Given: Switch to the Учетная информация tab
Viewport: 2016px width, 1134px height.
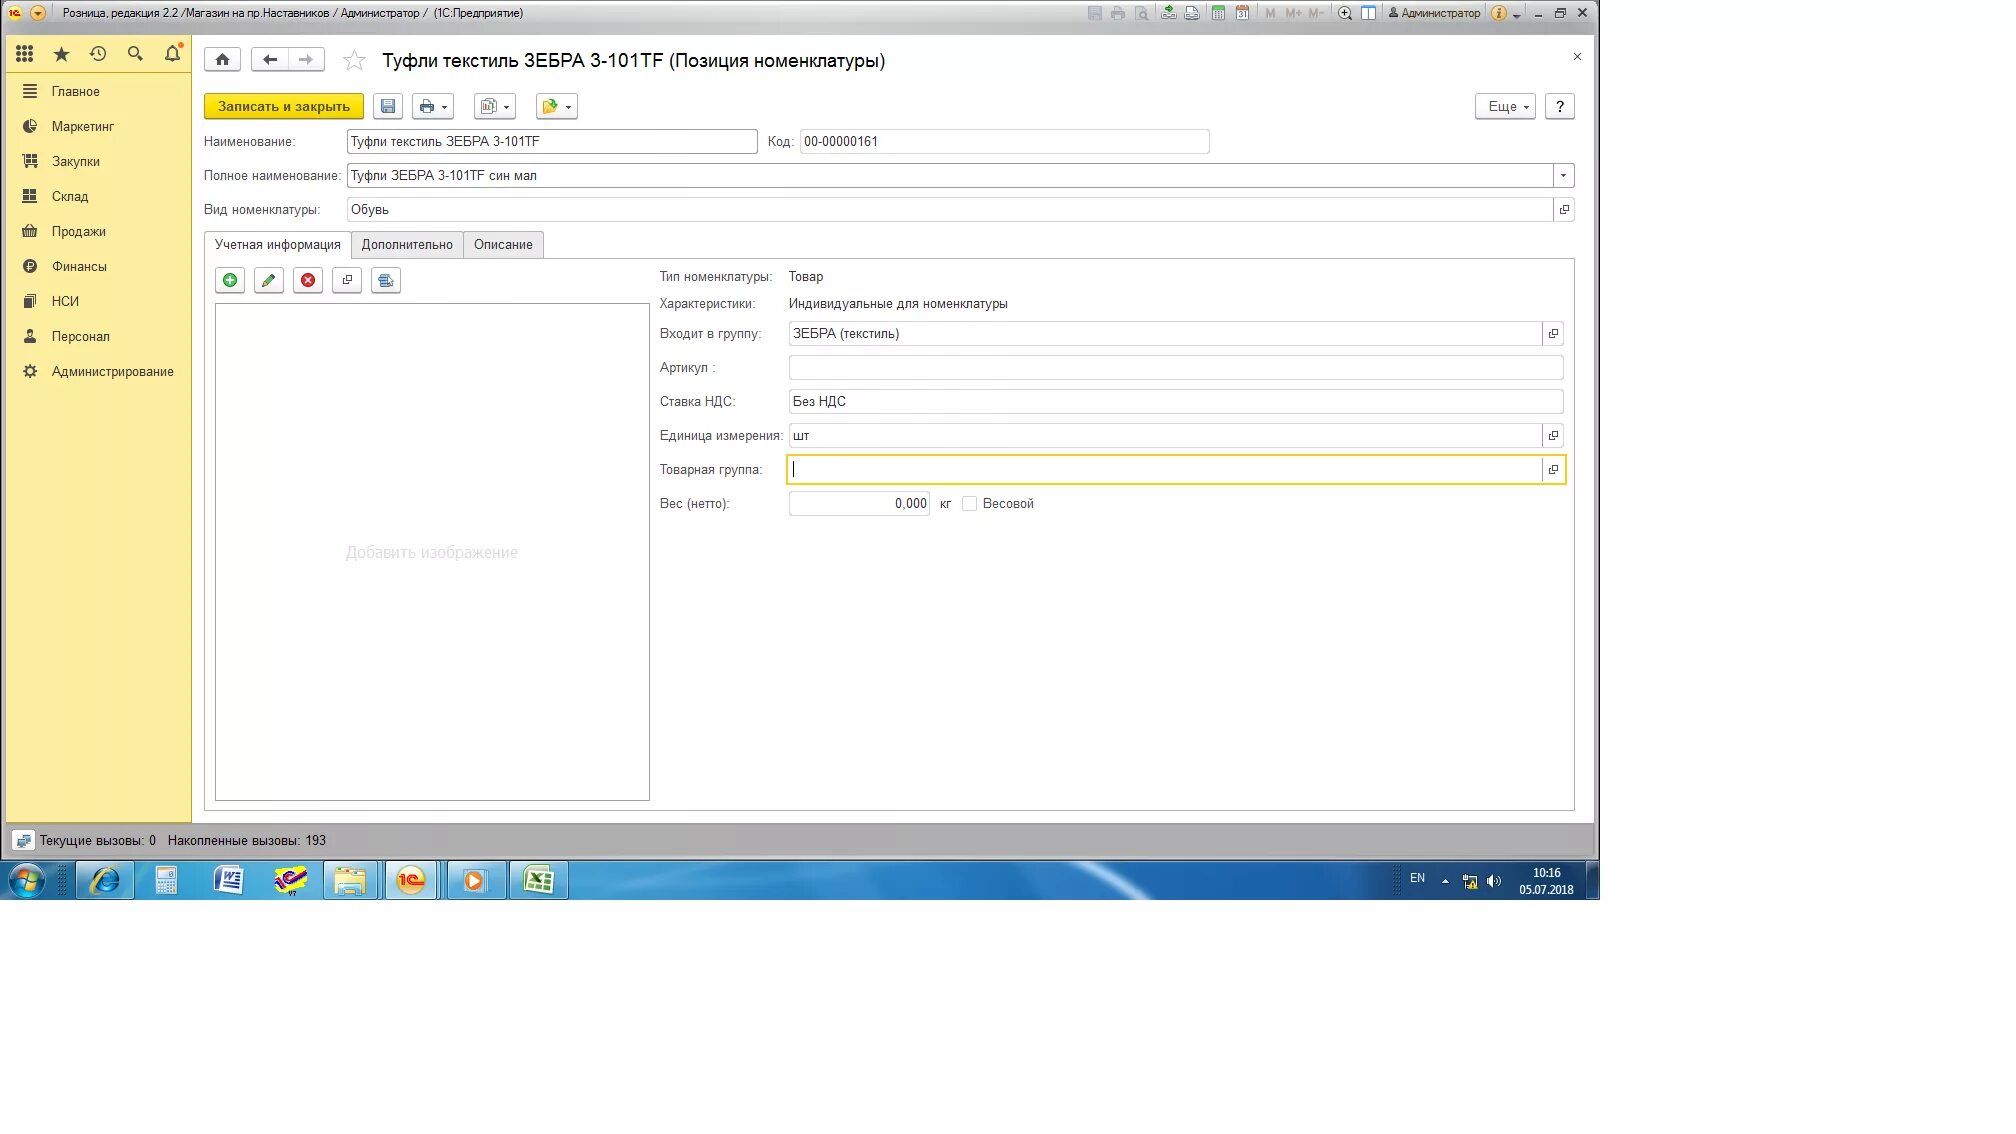Looking at the screenshot, I should (x=277, y=245).
